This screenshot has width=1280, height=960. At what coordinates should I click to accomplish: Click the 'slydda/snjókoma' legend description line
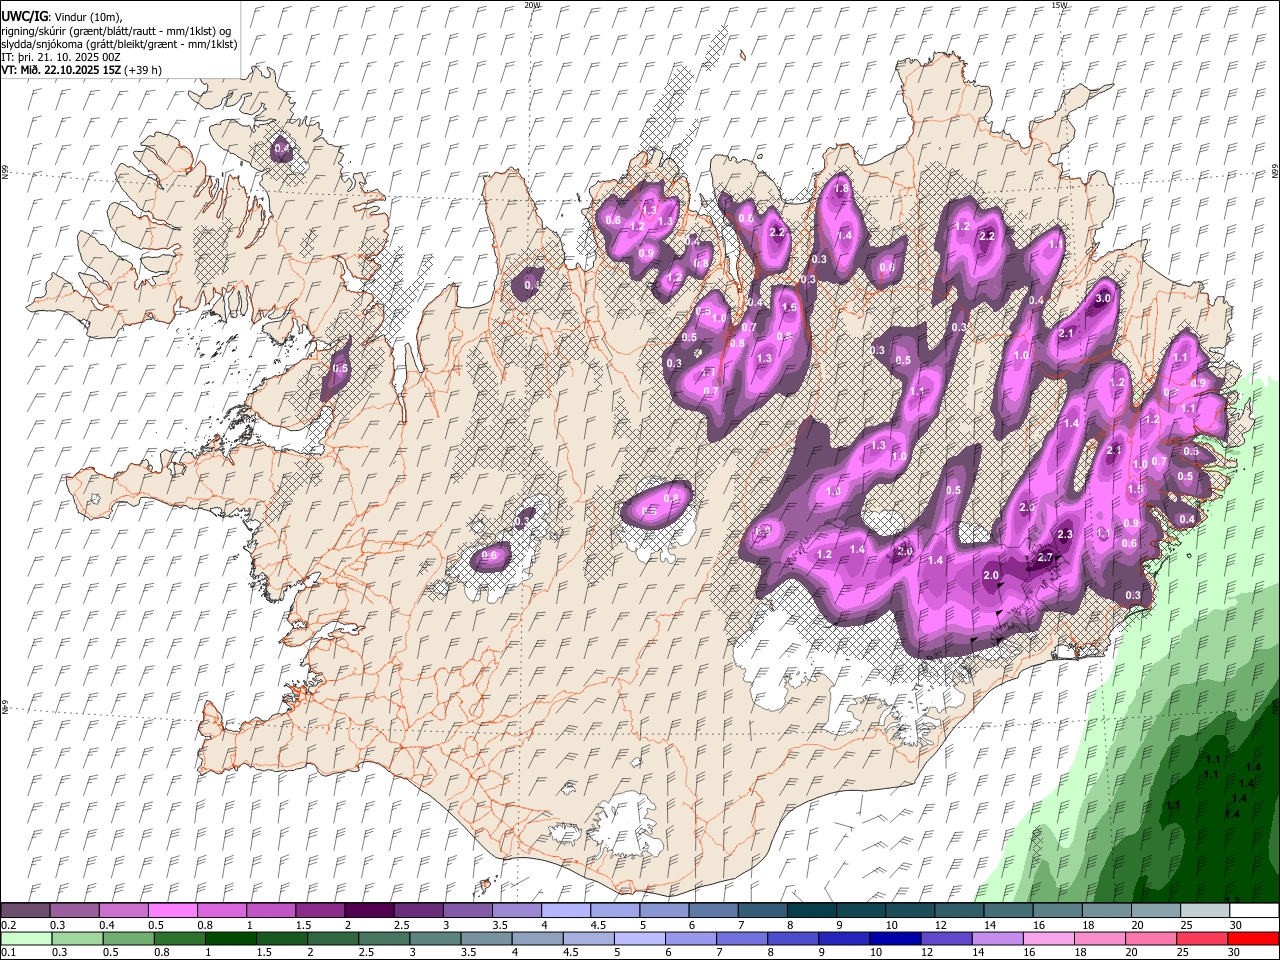point(120,44)
